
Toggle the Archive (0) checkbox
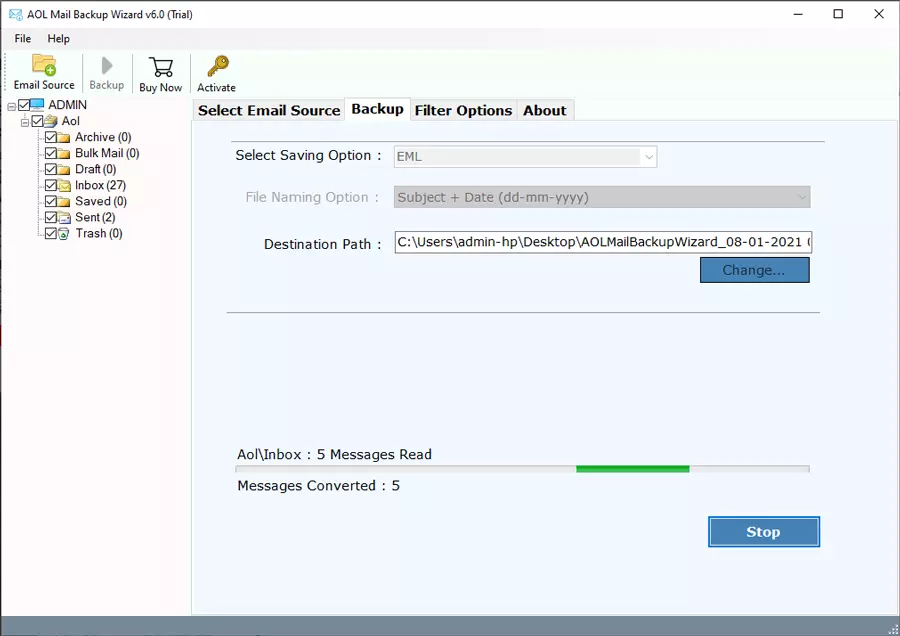tap(51, 137)
